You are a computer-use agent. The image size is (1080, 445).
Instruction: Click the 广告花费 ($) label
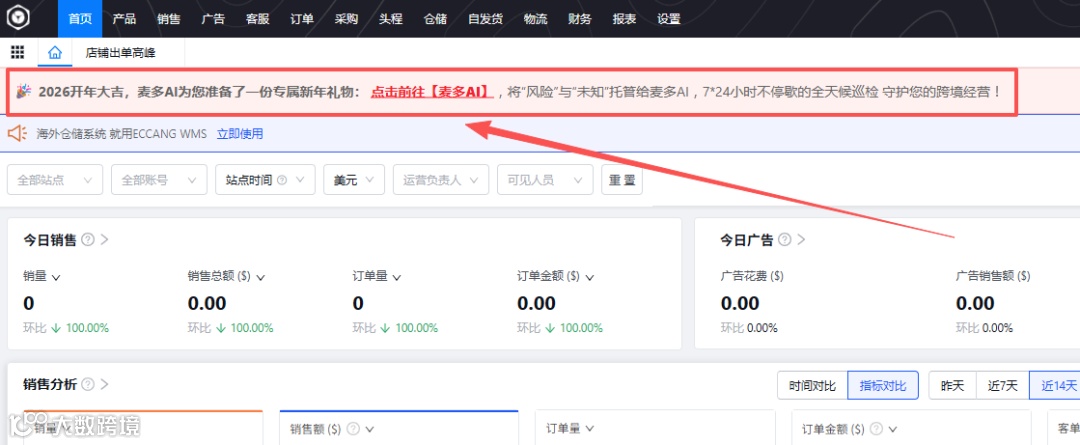[752, 276]
